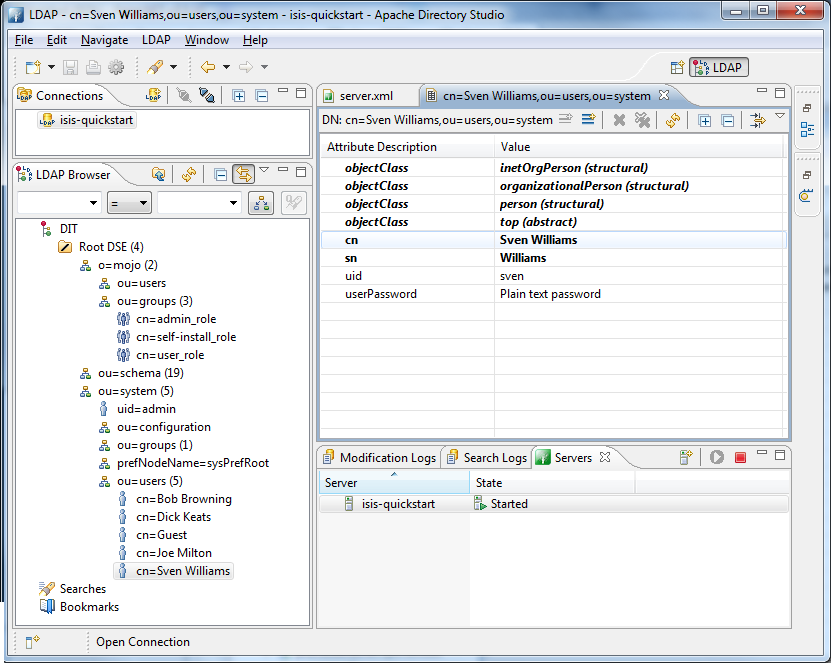Screen dimensions: 831x663
Task: Stop the isis-quickstart server
Action: [x=740, y=456]
